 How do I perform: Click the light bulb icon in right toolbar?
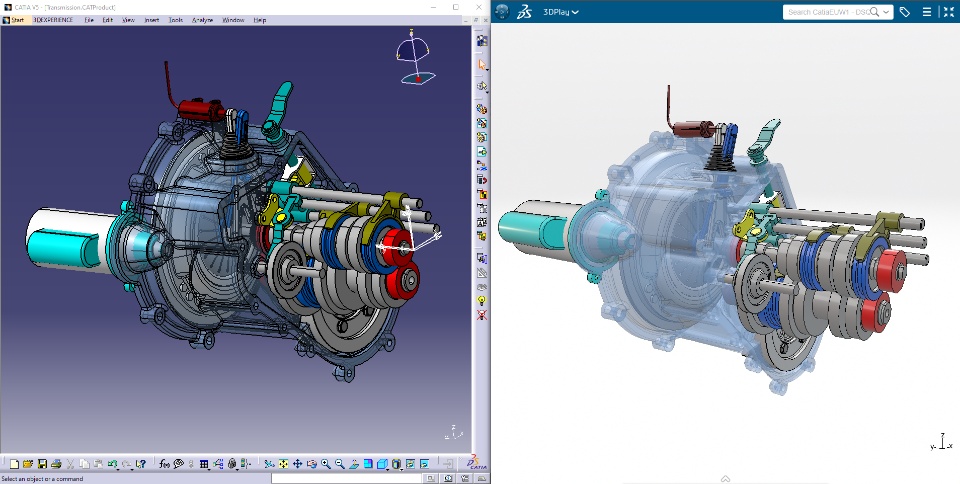482,300
